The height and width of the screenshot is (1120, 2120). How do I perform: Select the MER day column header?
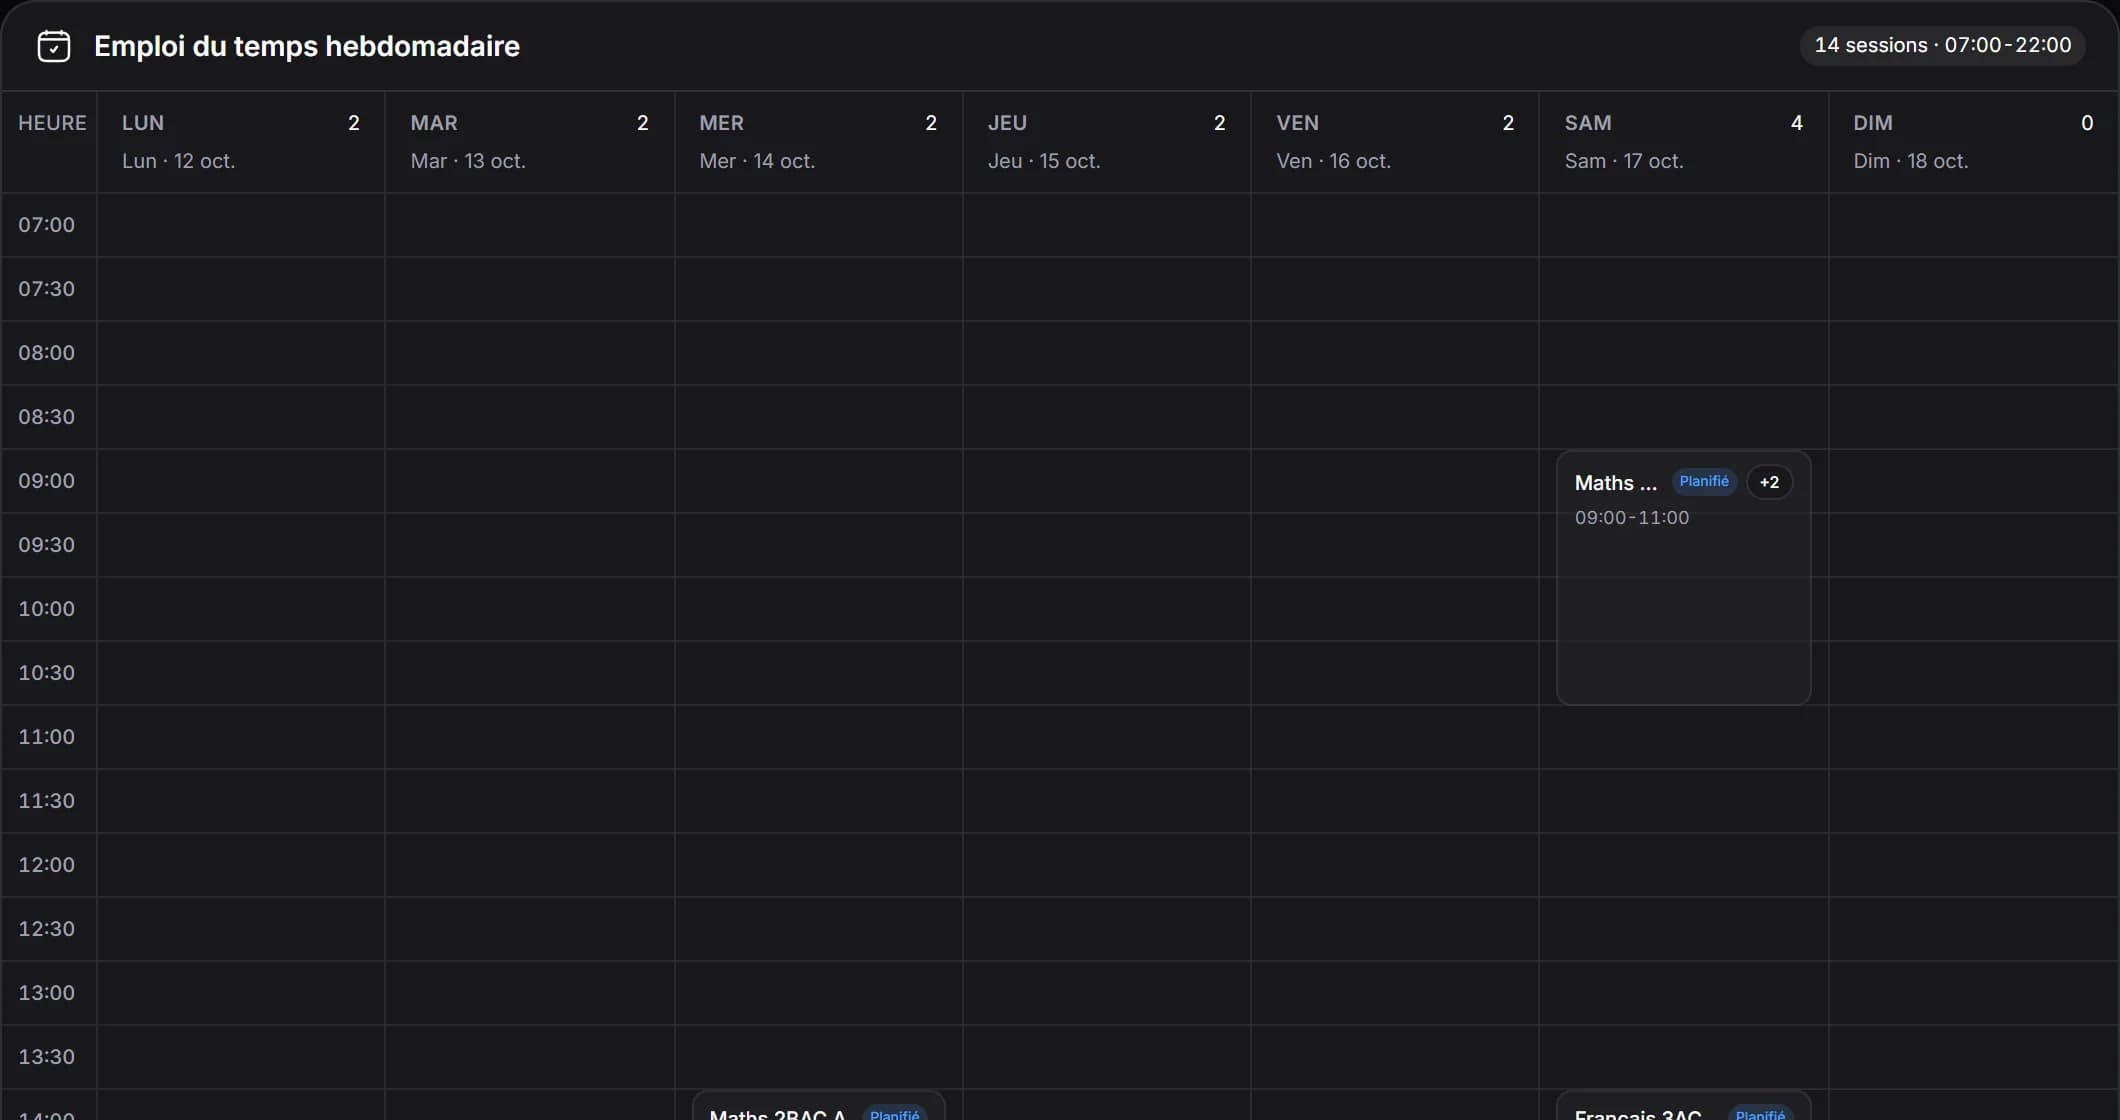pyautogui.click(x=819, y=142)
